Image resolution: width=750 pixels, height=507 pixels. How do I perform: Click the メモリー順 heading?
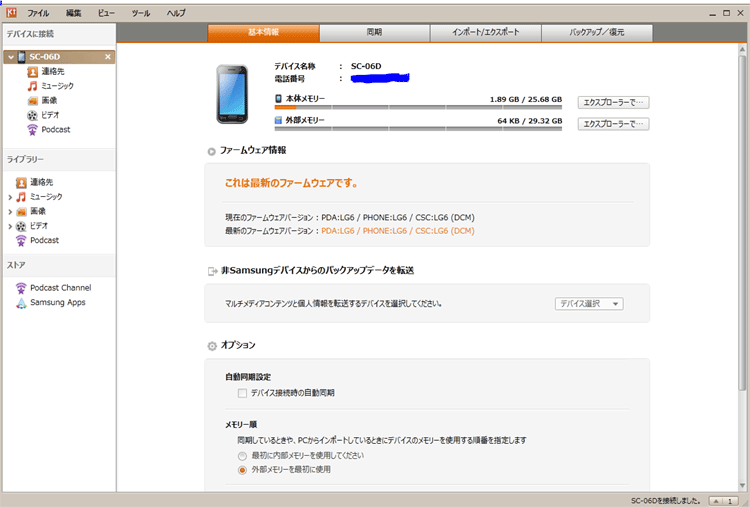click(241, 425)
